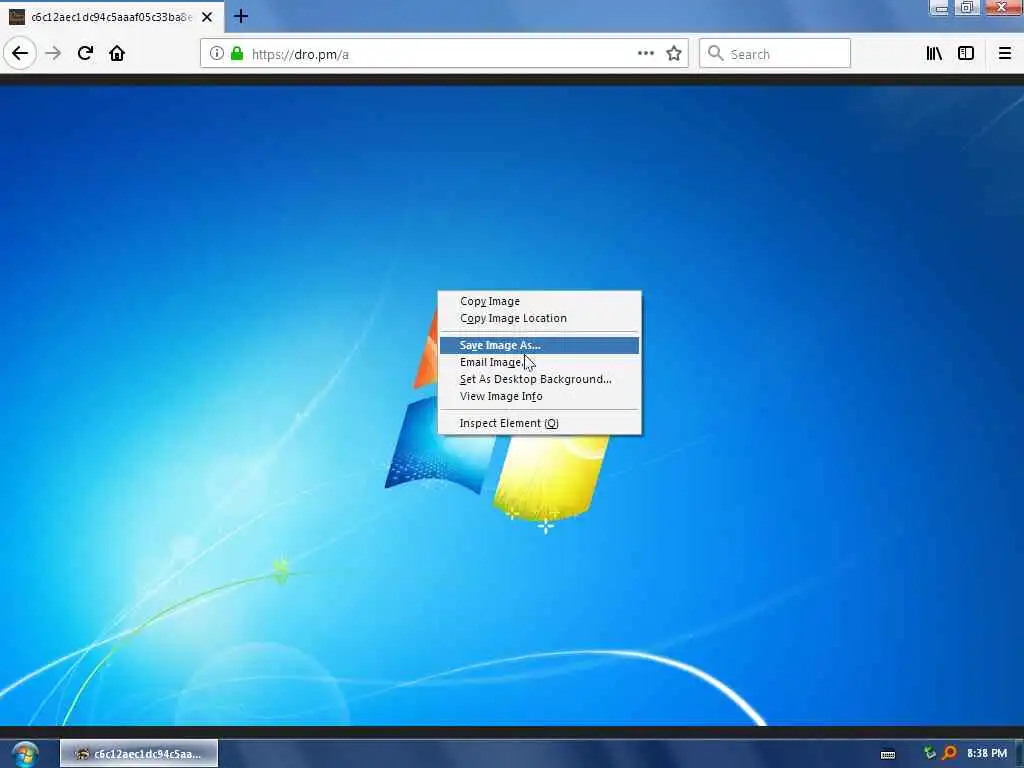The height and width of the screenshot is (768, 1024).
Task: Choose Copy Image from context menu
Action: (539, 301)
